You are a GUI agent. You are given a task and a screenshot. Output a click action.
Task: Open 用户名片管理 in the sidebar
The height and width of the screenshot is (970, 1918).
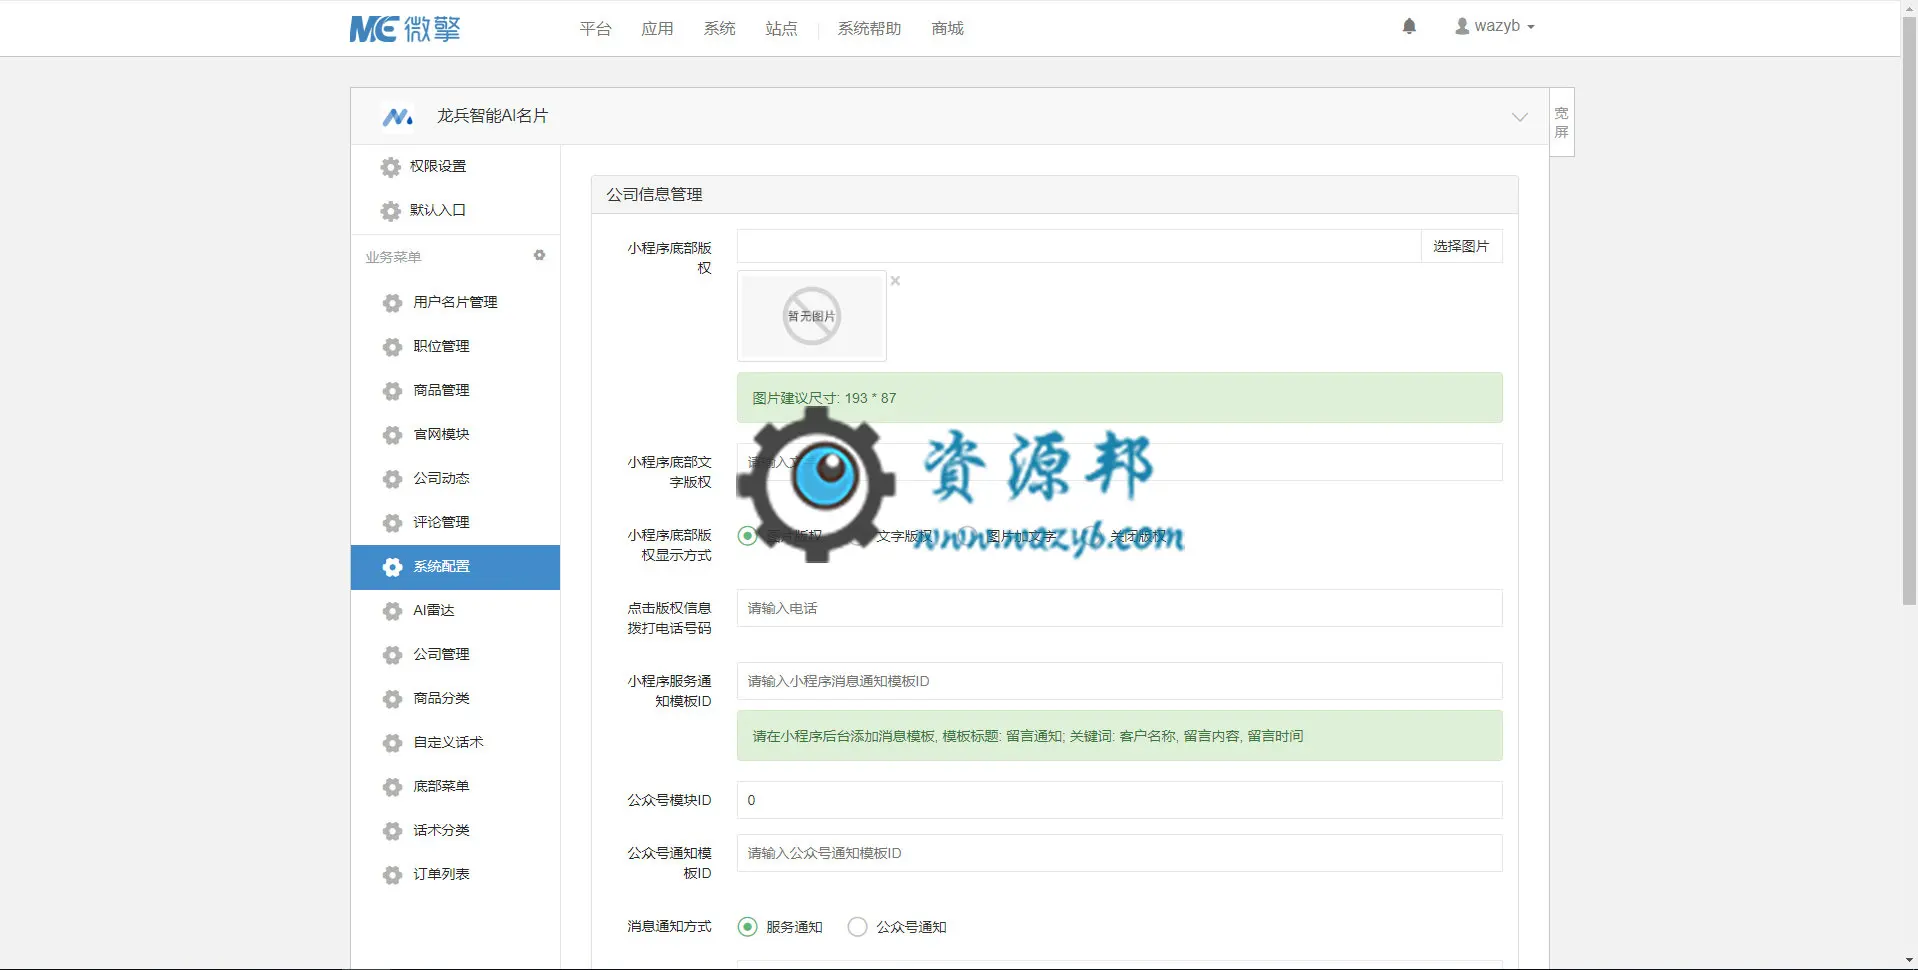(455, 302)
